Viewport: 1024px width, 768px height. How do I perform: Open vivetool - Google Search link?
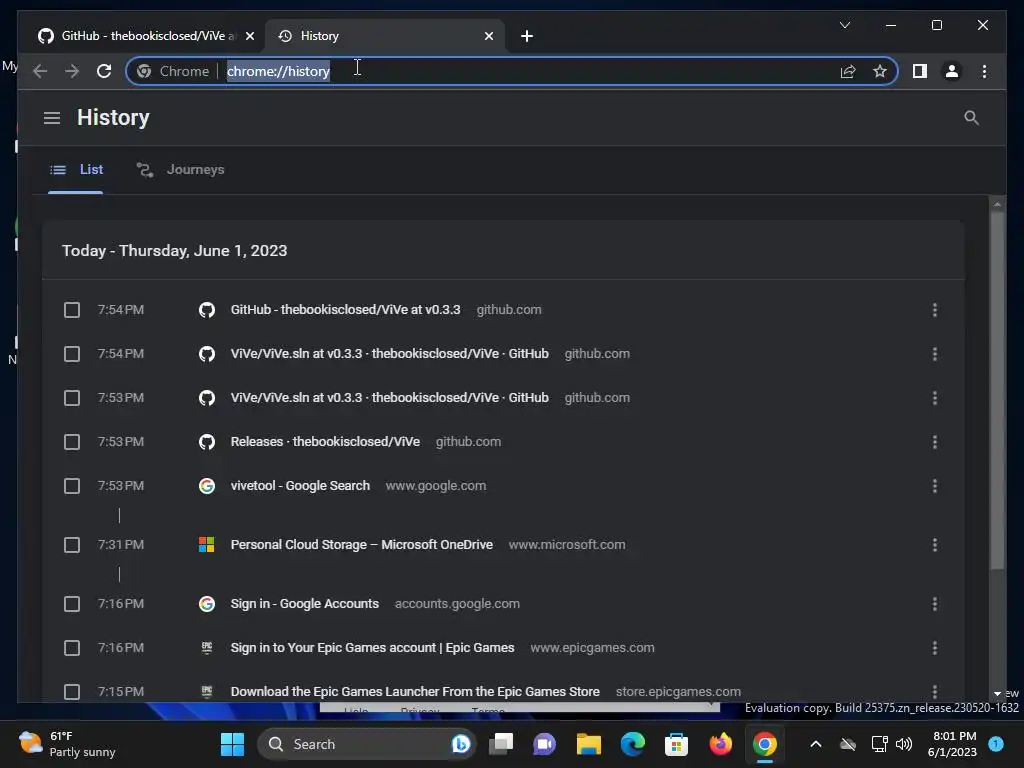point(300,486)
